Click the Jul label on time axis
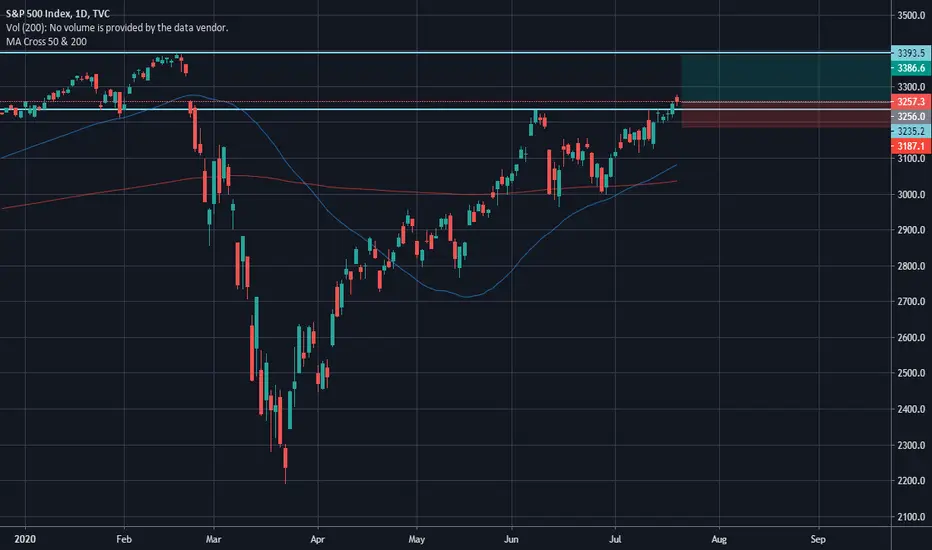Viewport: 932px width, 550px height. point(615,539)
